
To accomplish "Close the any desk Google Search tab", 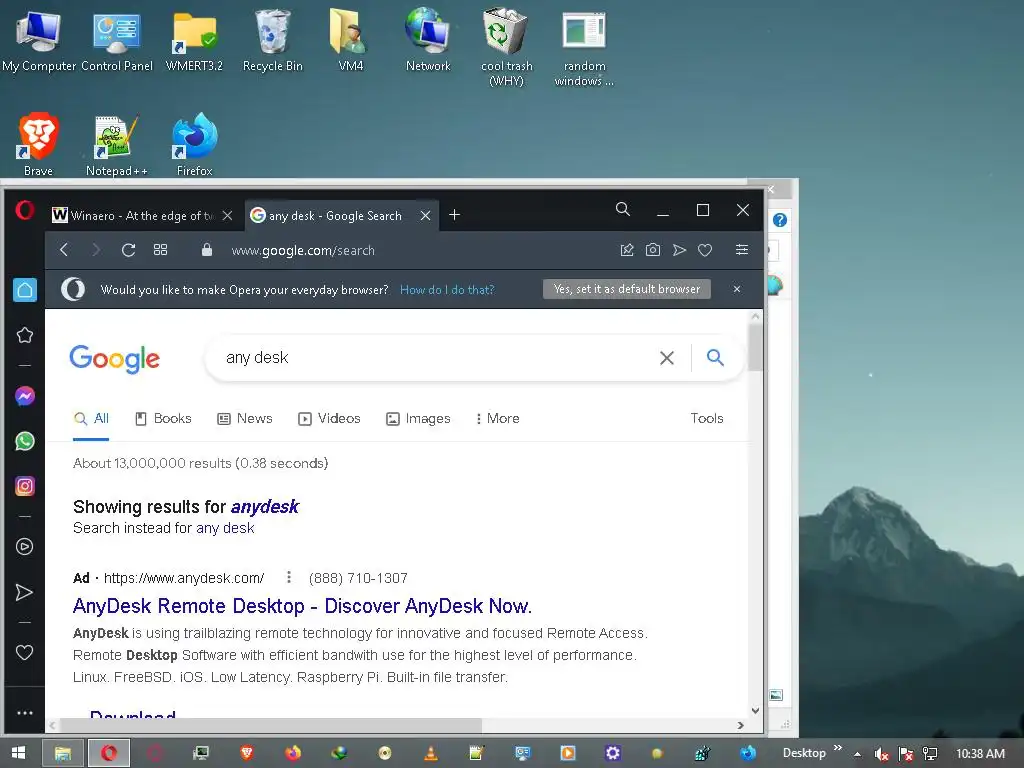I will pos(425,216).
